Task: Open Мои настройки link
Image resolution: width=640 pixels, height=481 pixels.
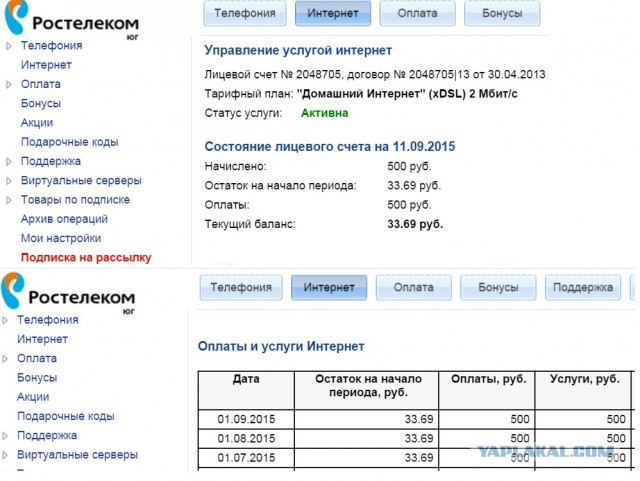Action: 61,238
